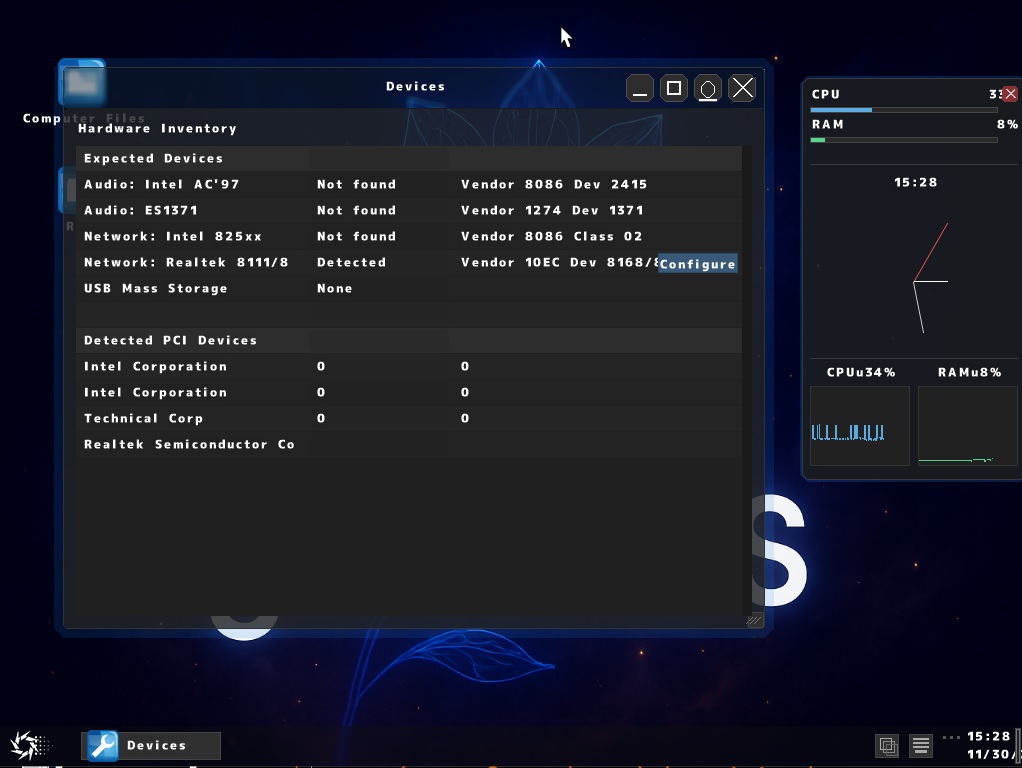
Task: Click the taskbar clock showing 15:28
Action: click(x=988, y=737)
